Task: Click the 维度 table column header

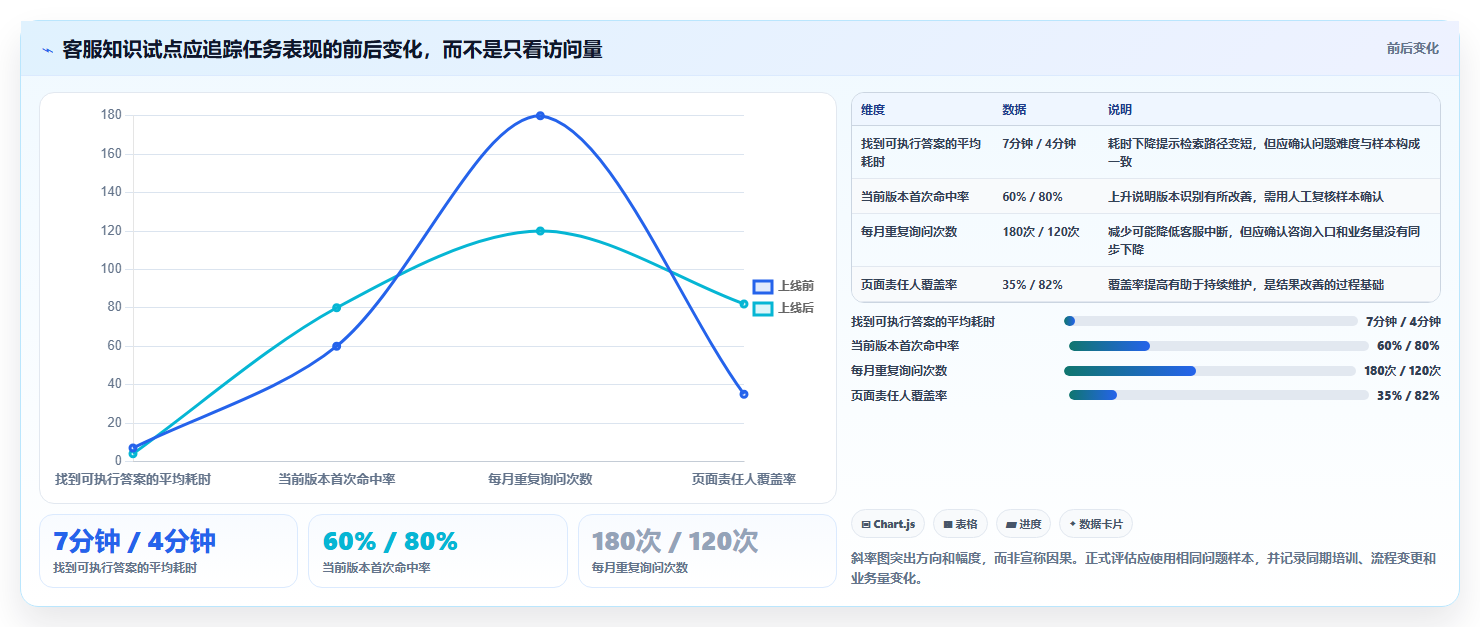Action: [873, 110]
